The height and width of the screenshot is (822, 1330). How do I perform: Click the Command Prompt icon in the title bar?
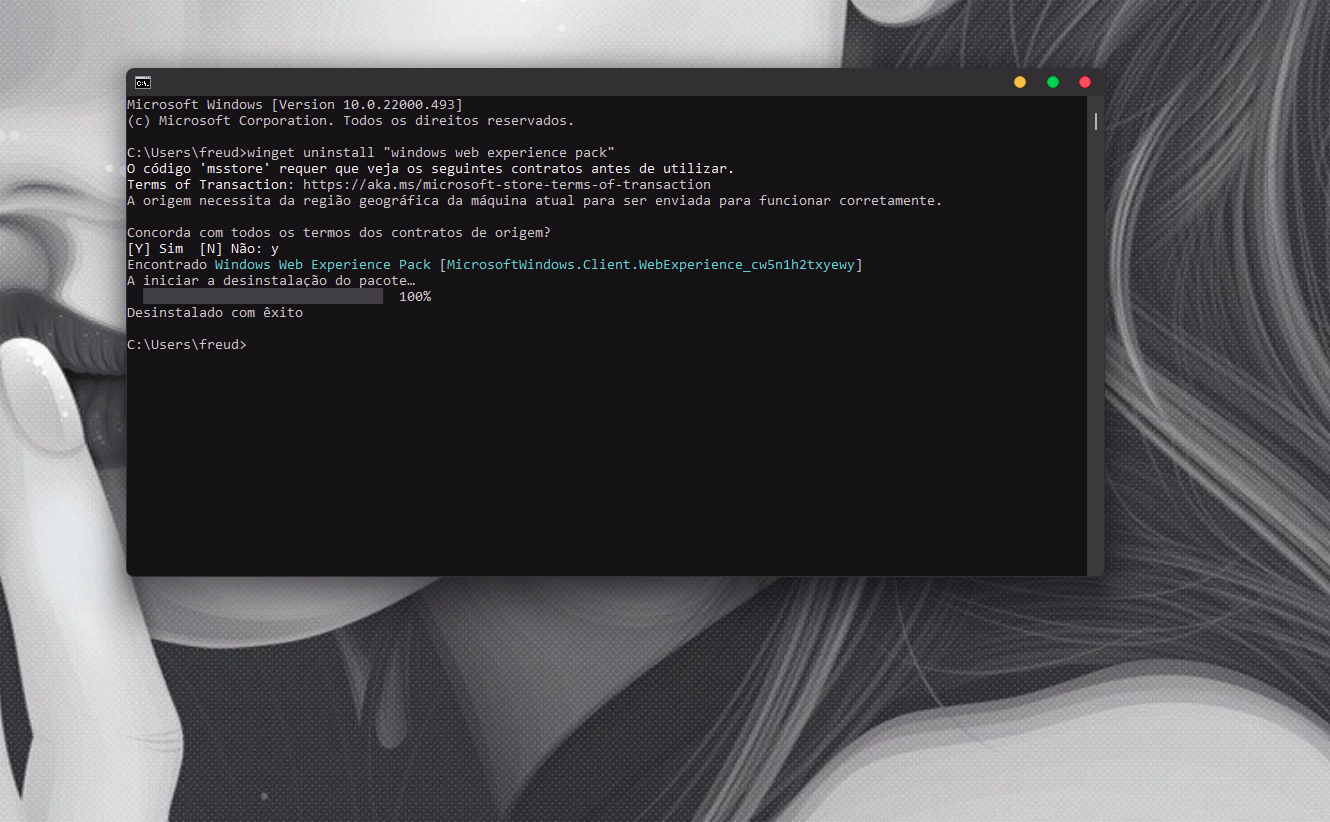(x=143, y=82)
